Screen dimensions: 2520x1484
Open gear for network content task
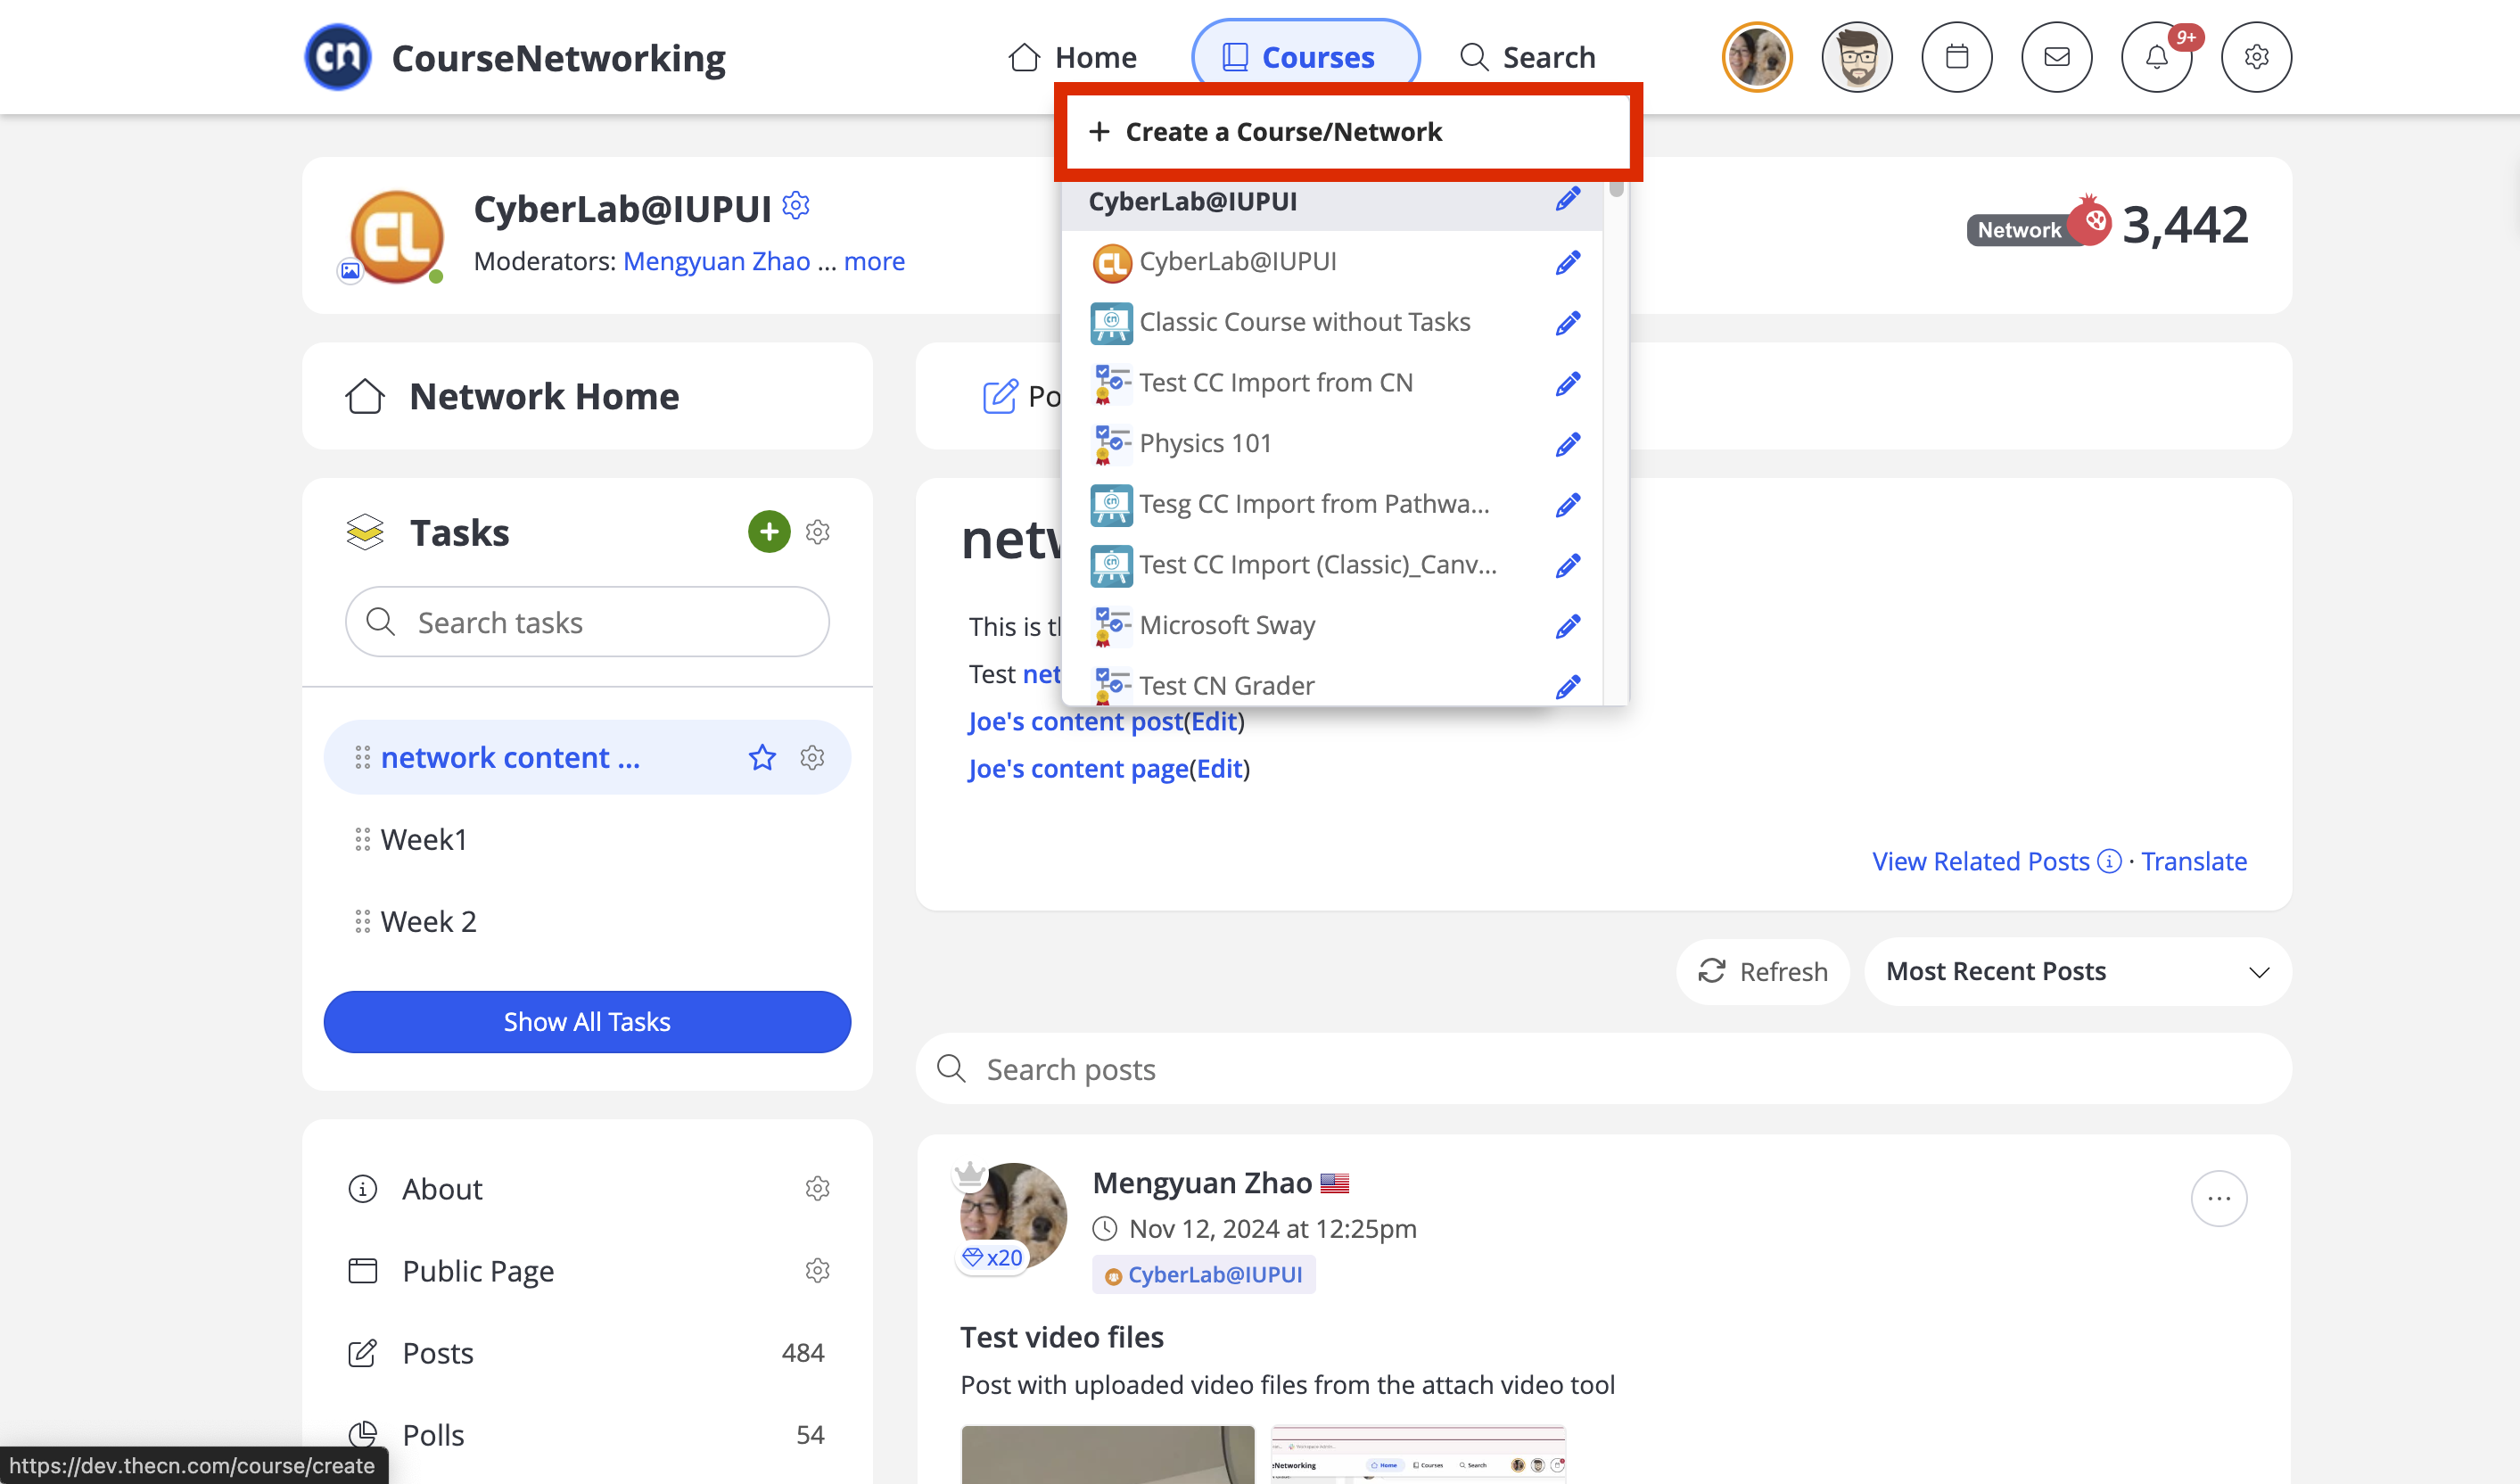812,757
